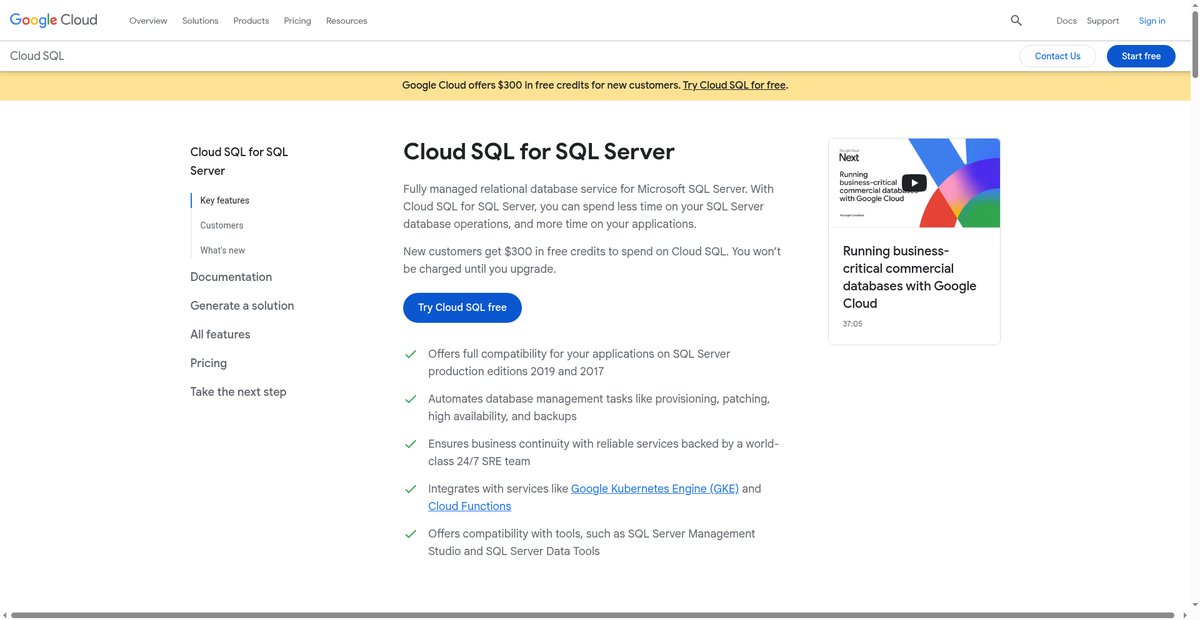Jump to the Documentation section
This screenshot has width=1200, height=620.
click(x=231, y=277)
